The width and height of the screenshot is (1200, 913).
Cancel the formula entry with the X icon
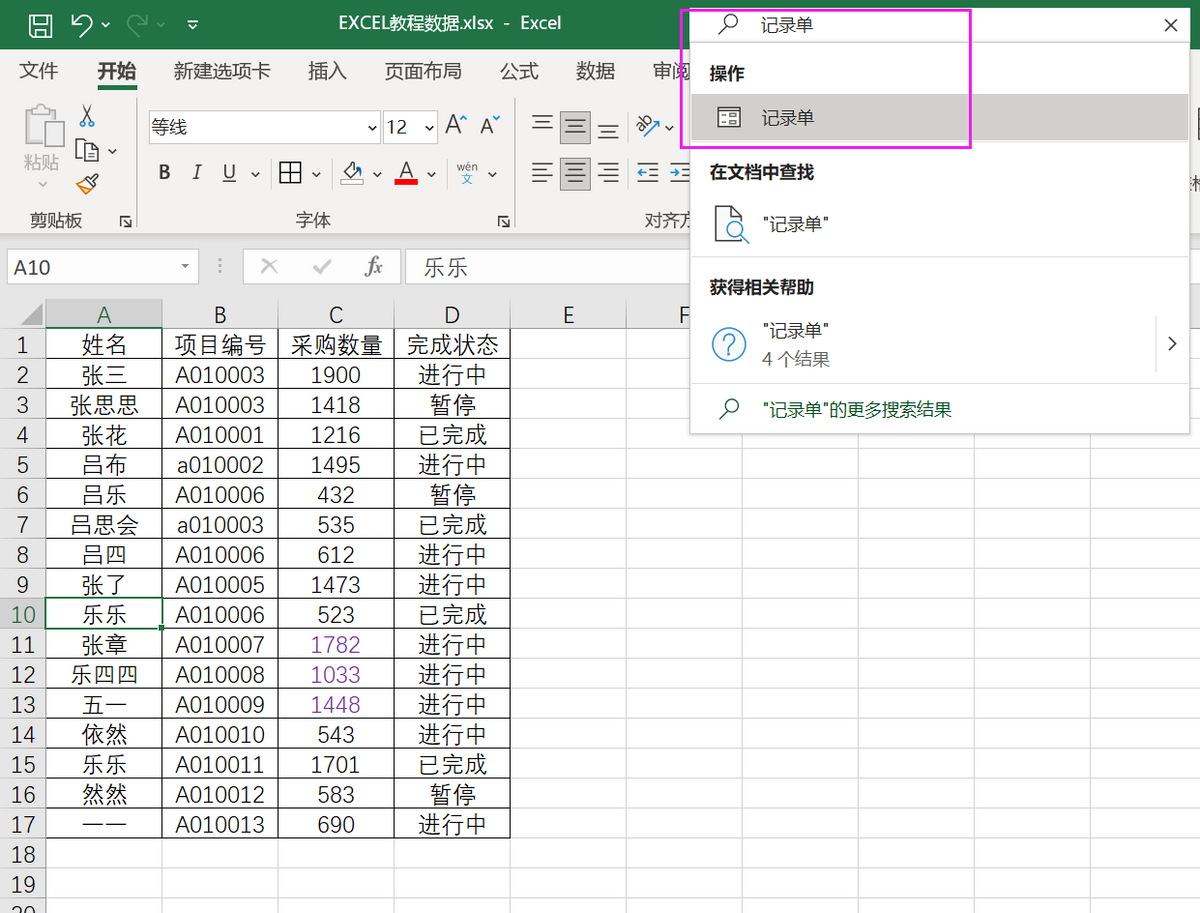(269, 267)
